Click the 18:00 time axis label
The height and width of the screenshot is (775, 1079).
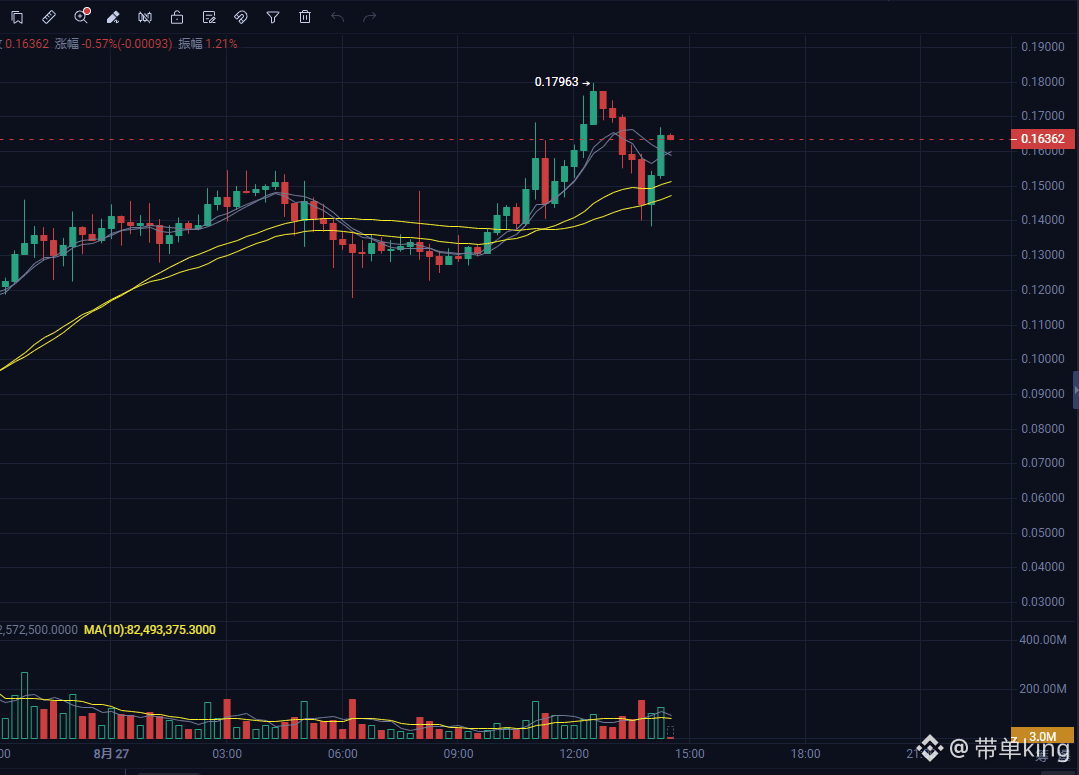pos(805,754)
